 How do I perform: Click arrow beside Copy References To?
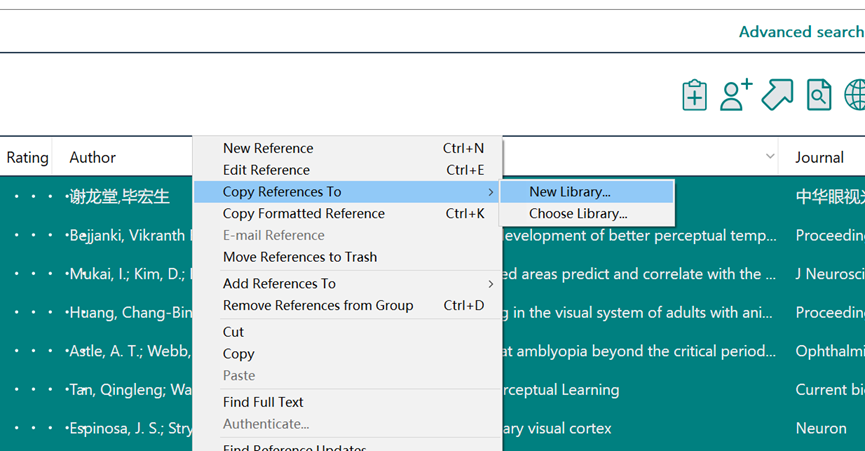pos(490,192)
